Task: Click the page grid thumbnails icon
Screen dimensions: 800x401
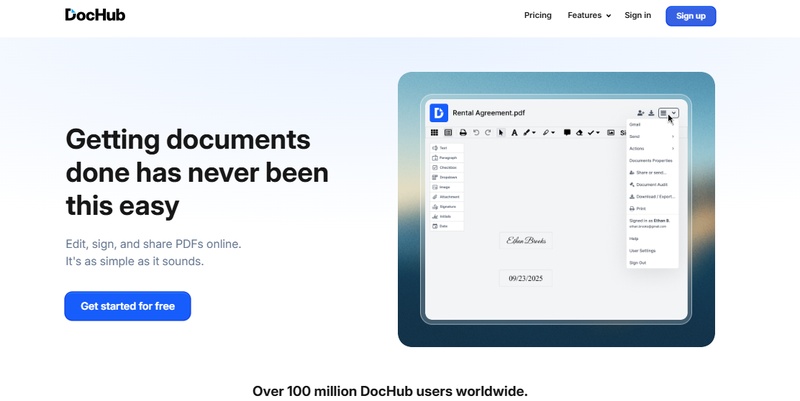Action: tap(435, 132)
